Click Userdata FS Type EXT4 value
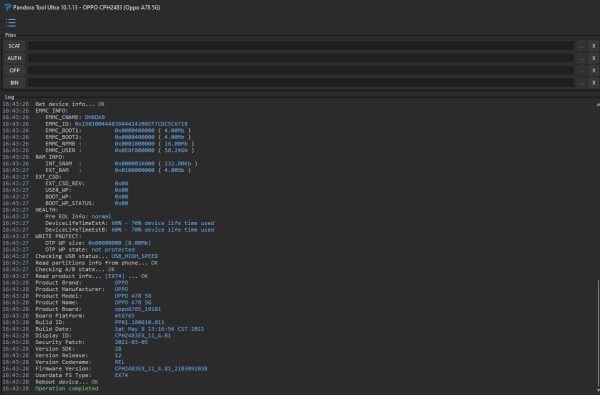This screenshot has width=600, height=395. coord(121,375)
